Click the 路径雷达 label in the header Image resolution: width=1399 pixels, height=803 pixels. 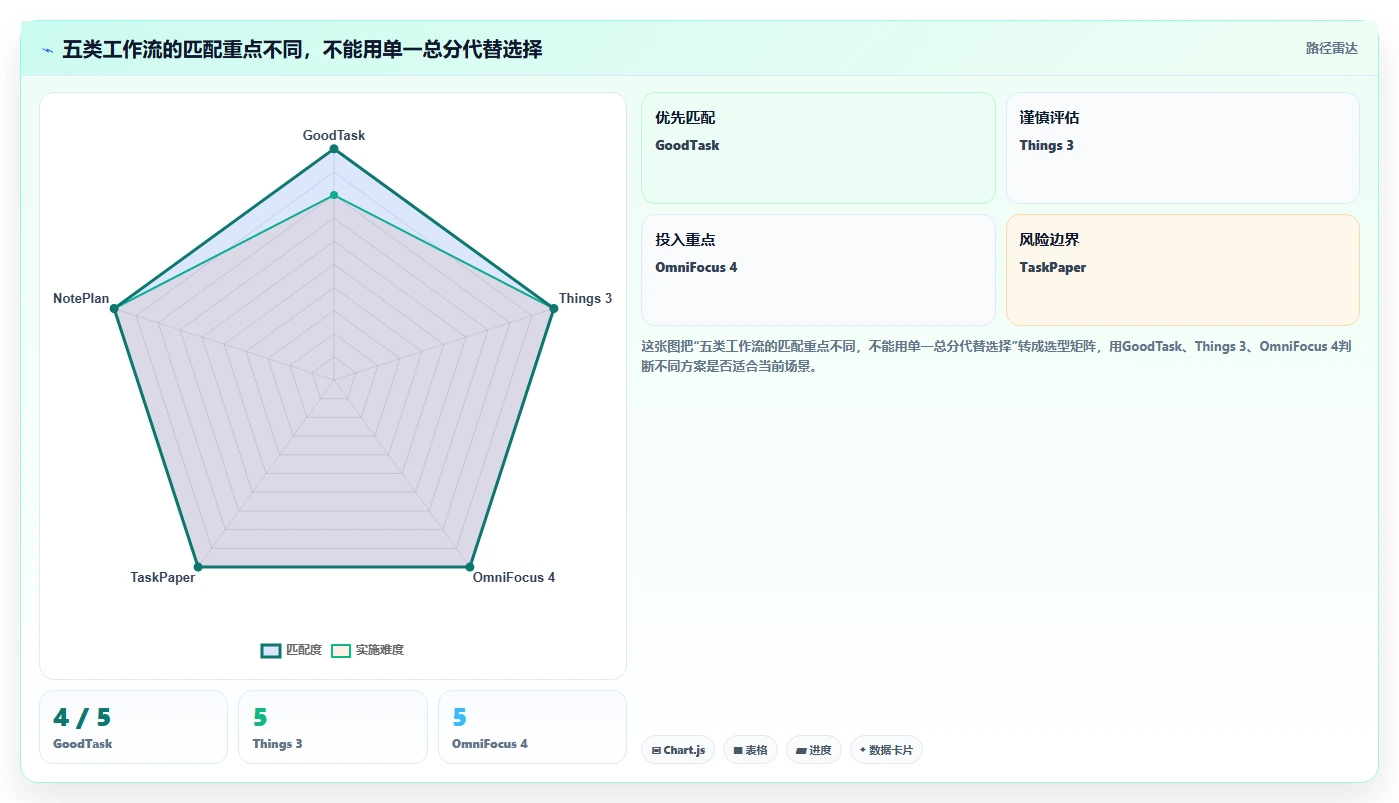[1331, 48]
